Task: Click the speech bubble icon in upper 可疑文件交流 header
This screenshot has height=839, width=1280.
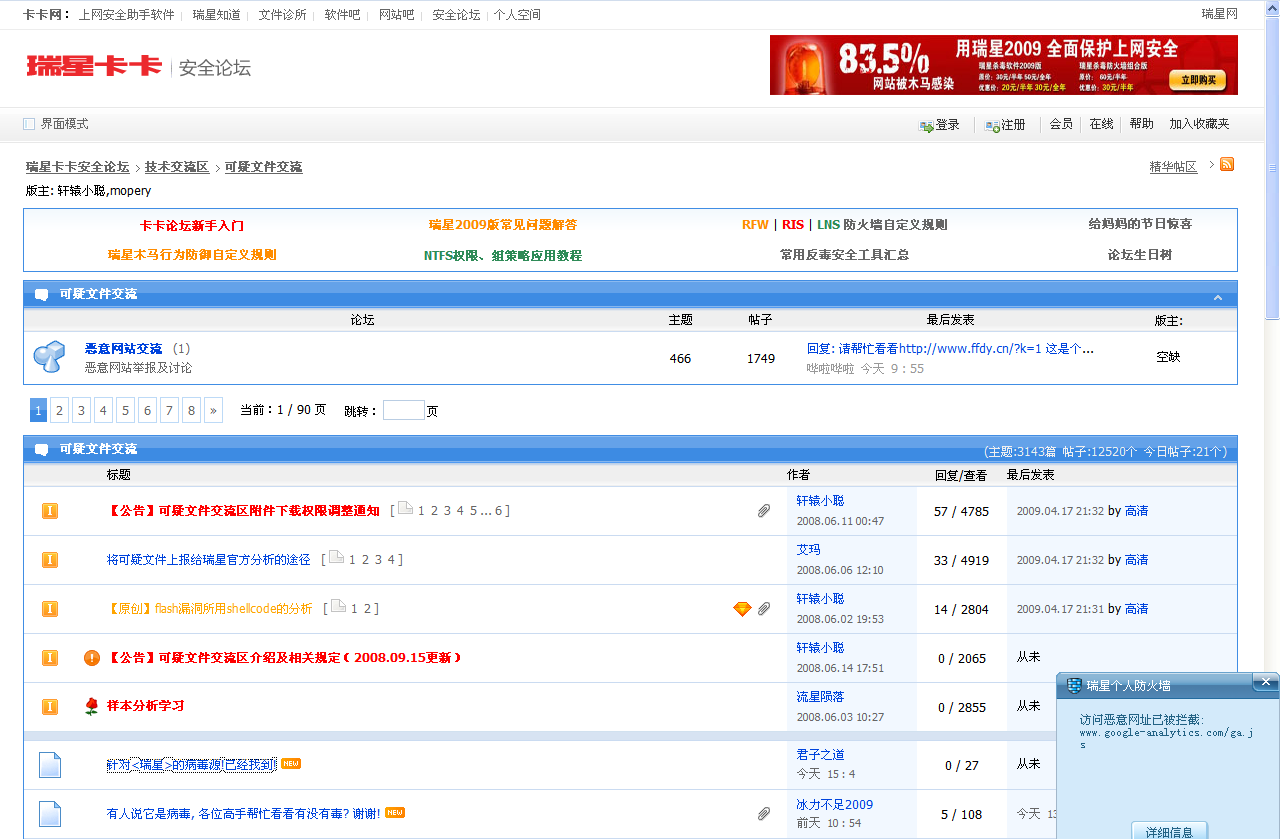Action: [x=42, y=295]
